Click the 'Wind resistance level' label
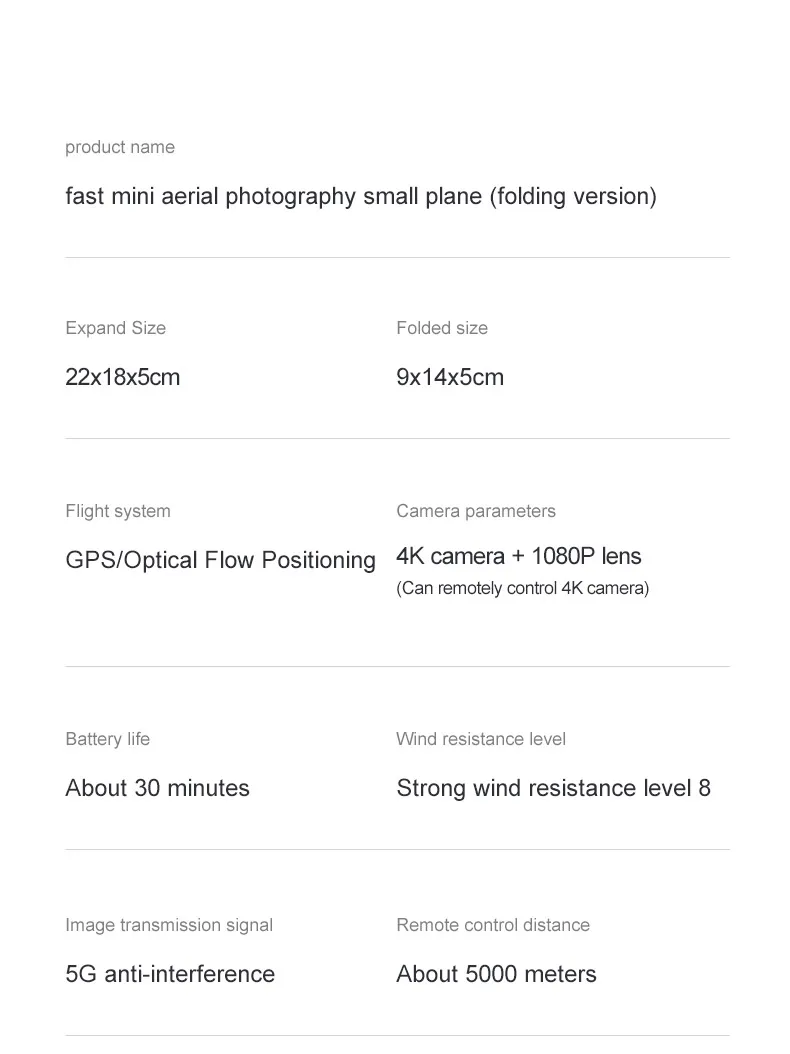The height and width of the screenshot is (1054, 790). pyautogui.click(x=481, y=739)
